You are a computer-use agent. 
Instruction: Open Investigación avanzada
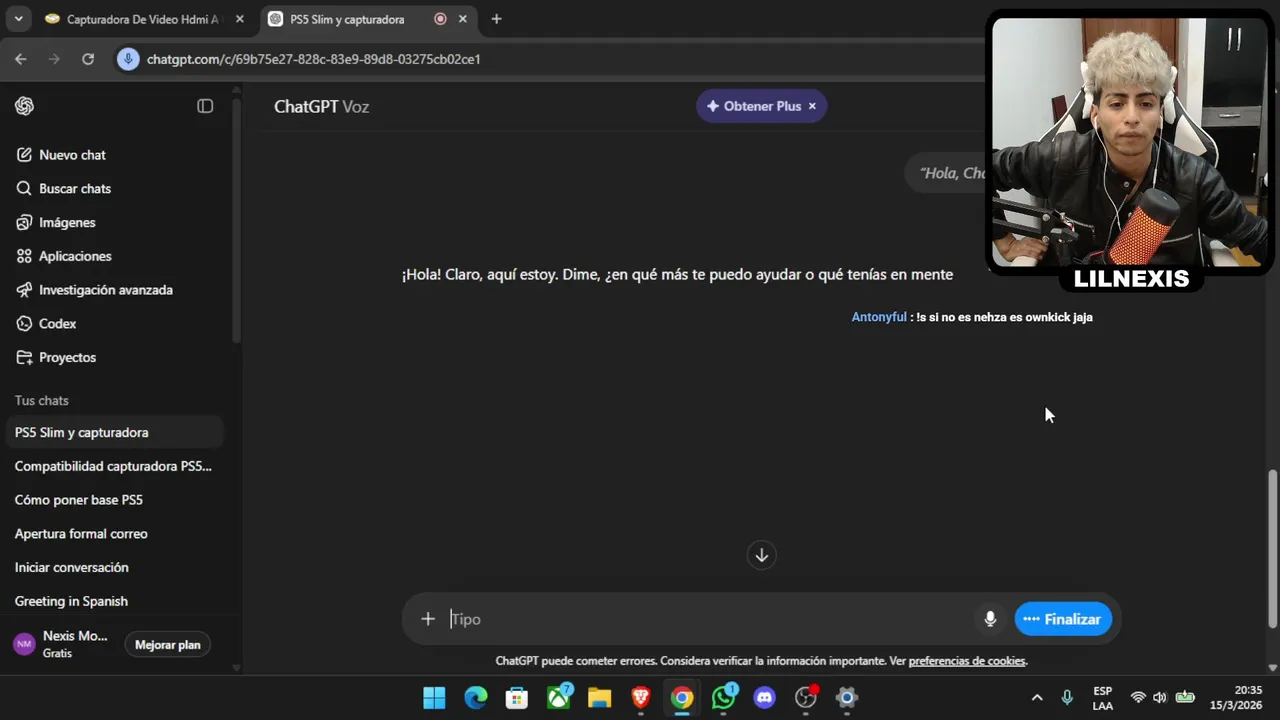(115, 290)
